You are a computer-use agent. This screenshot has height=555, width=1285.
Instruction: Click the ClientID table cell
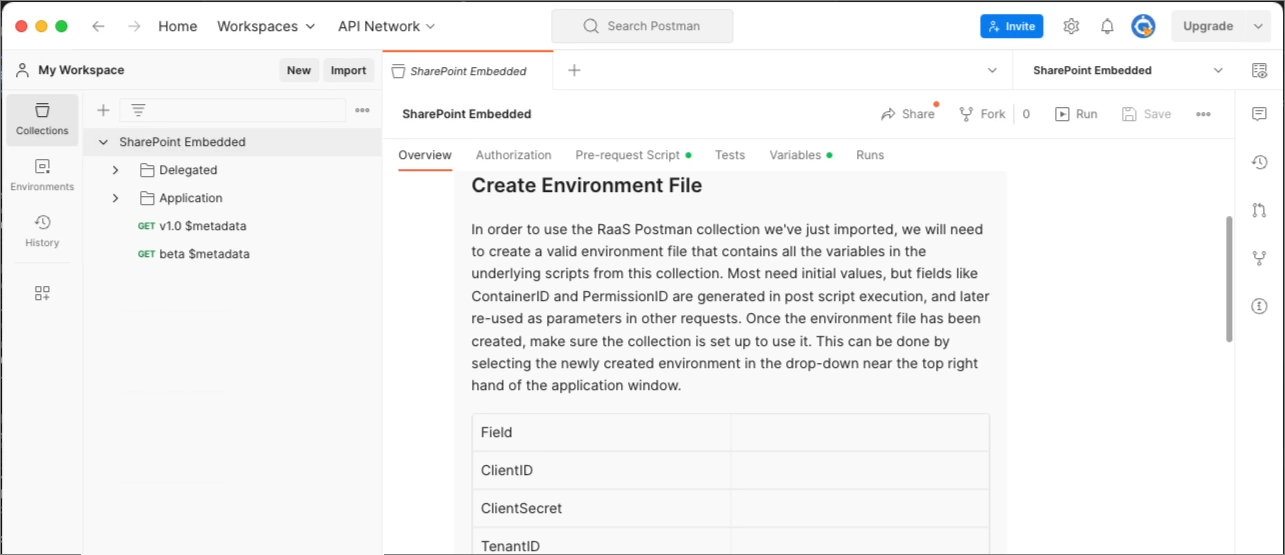point(601,470)
